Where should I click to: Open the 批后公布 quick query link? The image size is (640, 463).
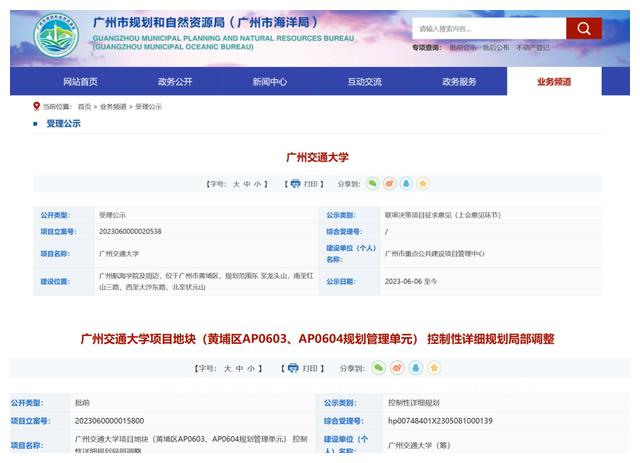496,48
